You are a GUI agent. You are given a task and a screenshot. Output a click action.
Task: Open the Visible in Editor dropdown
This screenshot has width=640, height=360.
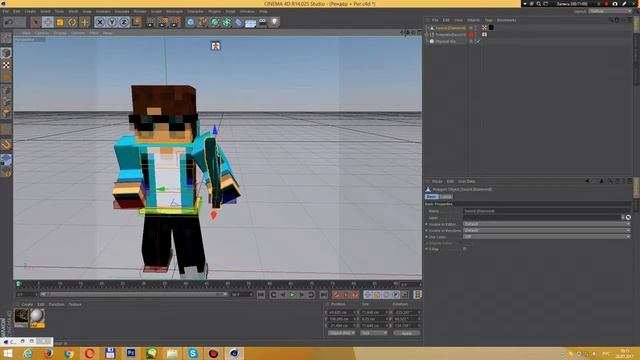click(547, 224)
